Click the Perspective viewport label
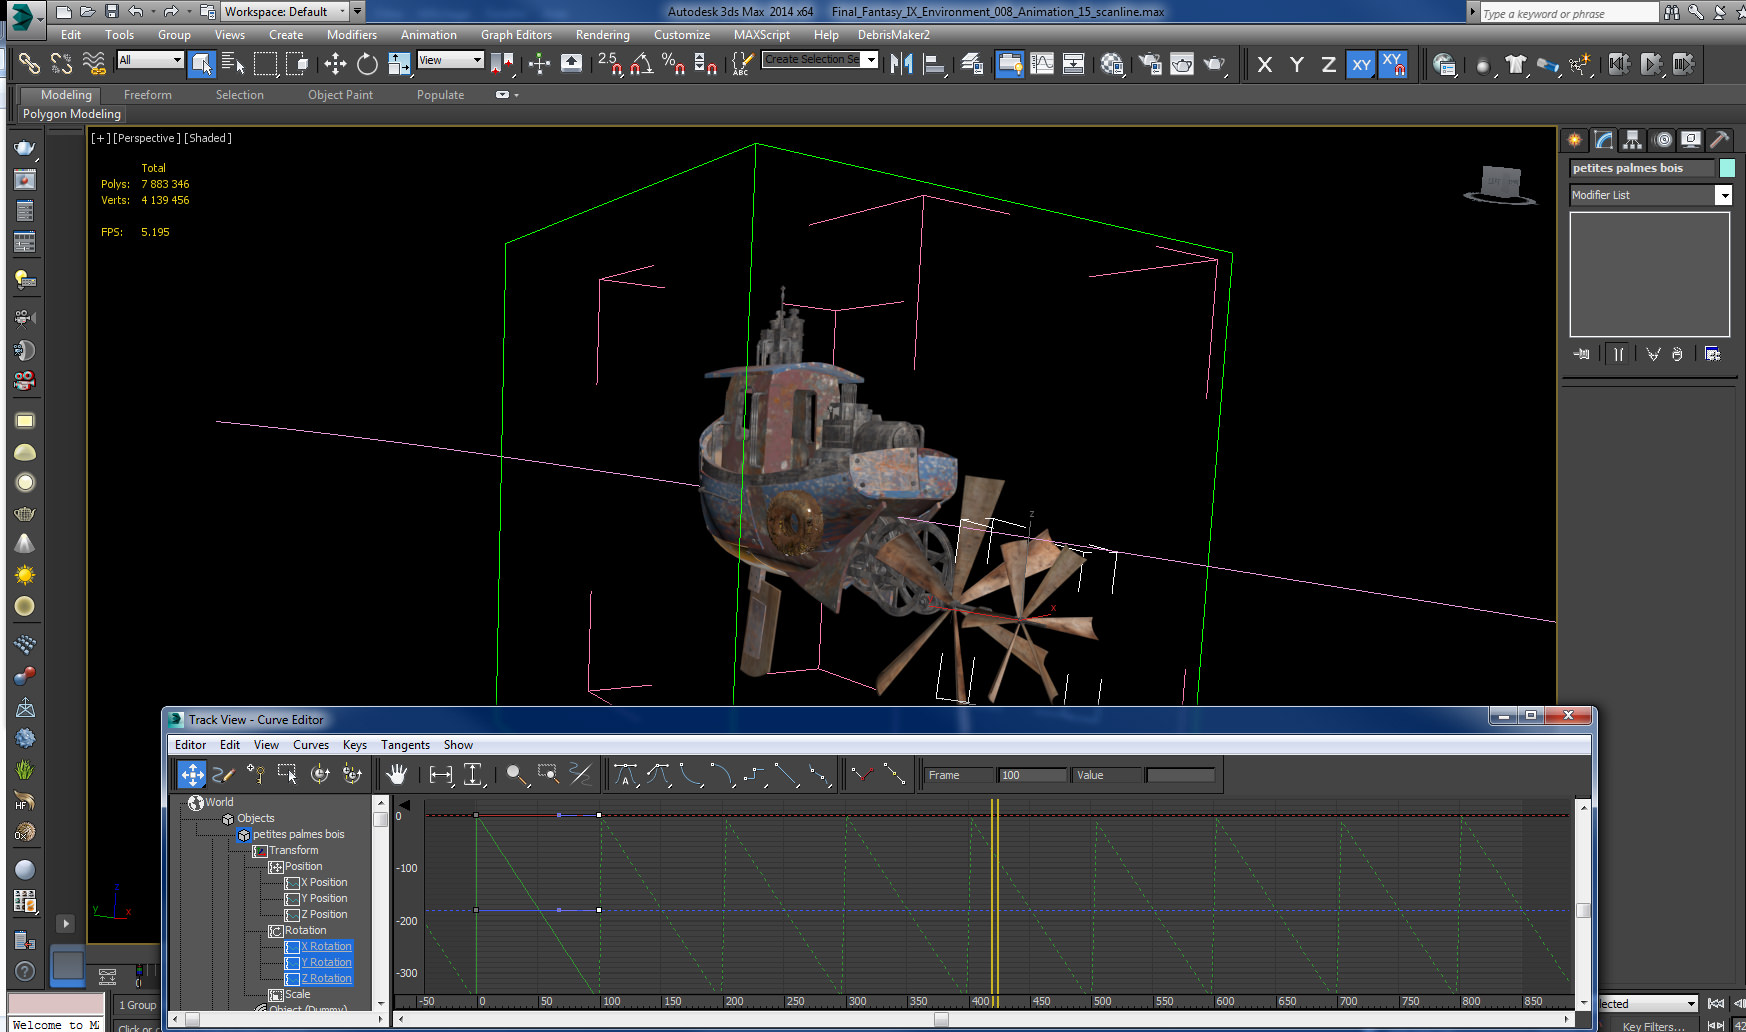This screenshot has width=1746, height=1032. (147, 138)
